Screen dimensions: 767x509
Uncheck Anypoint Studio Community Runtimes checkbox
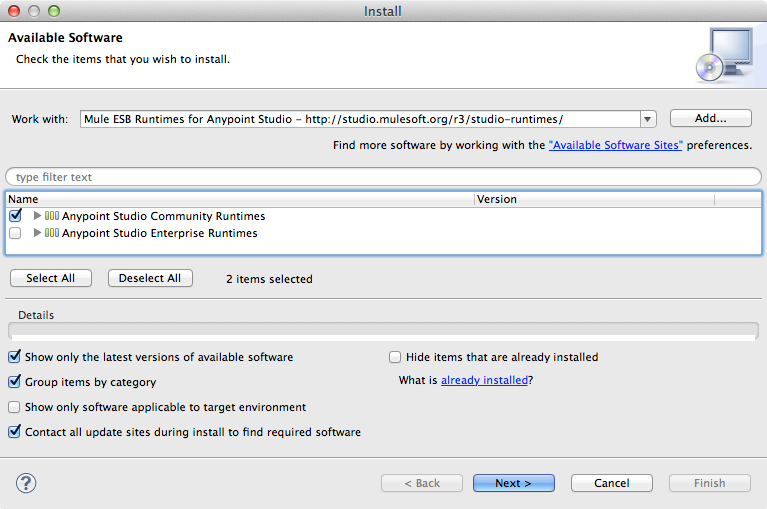point(15,216)
